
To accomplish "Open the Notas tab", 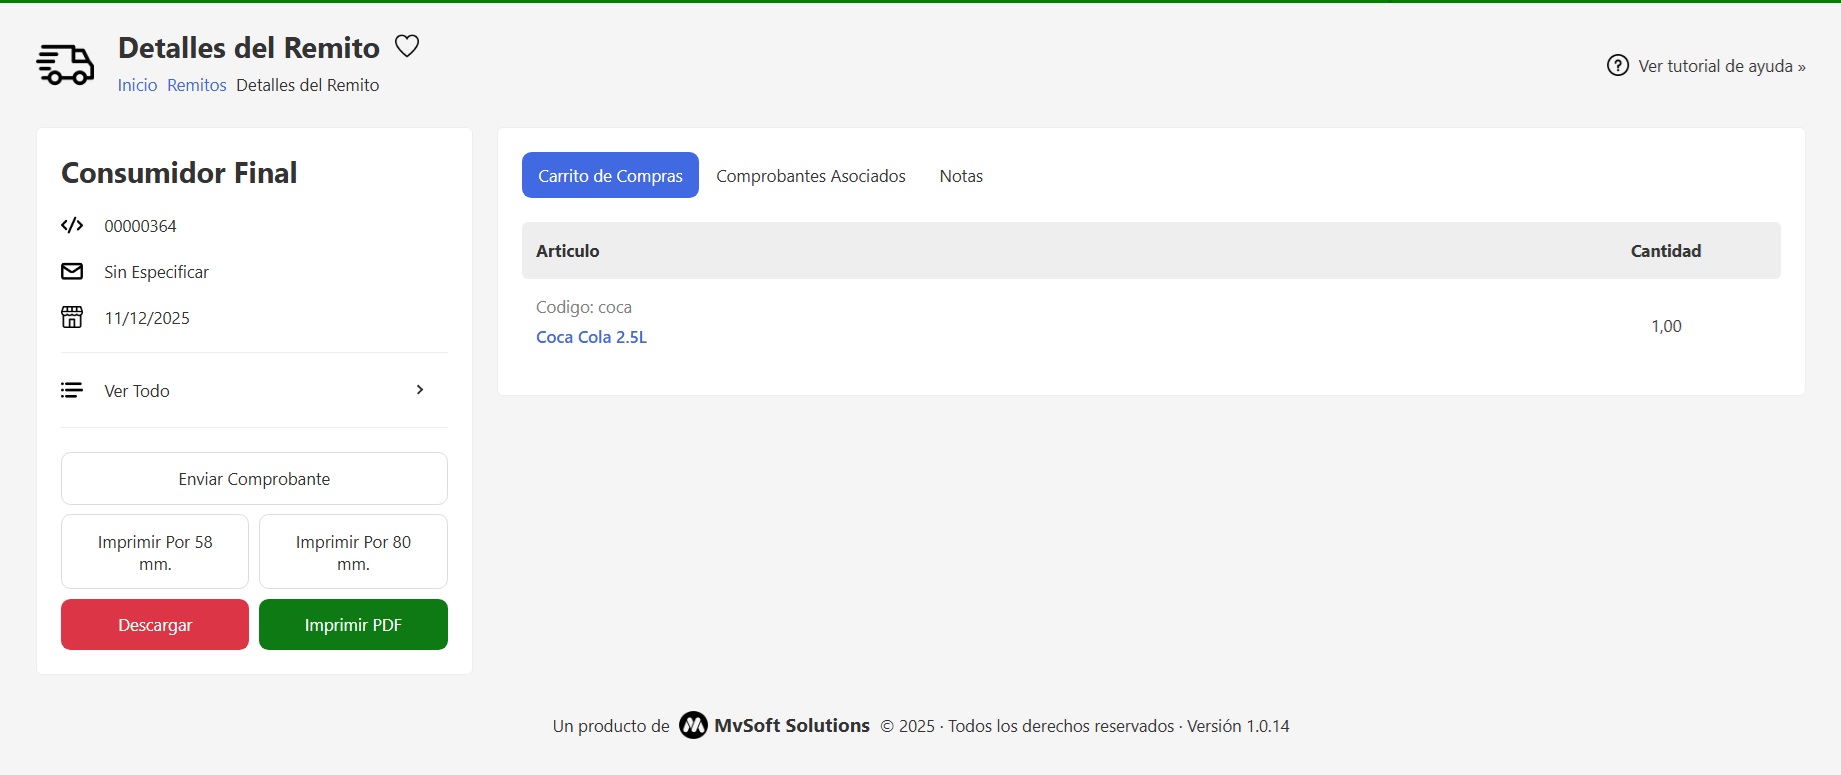I will (x=960, y=176).
